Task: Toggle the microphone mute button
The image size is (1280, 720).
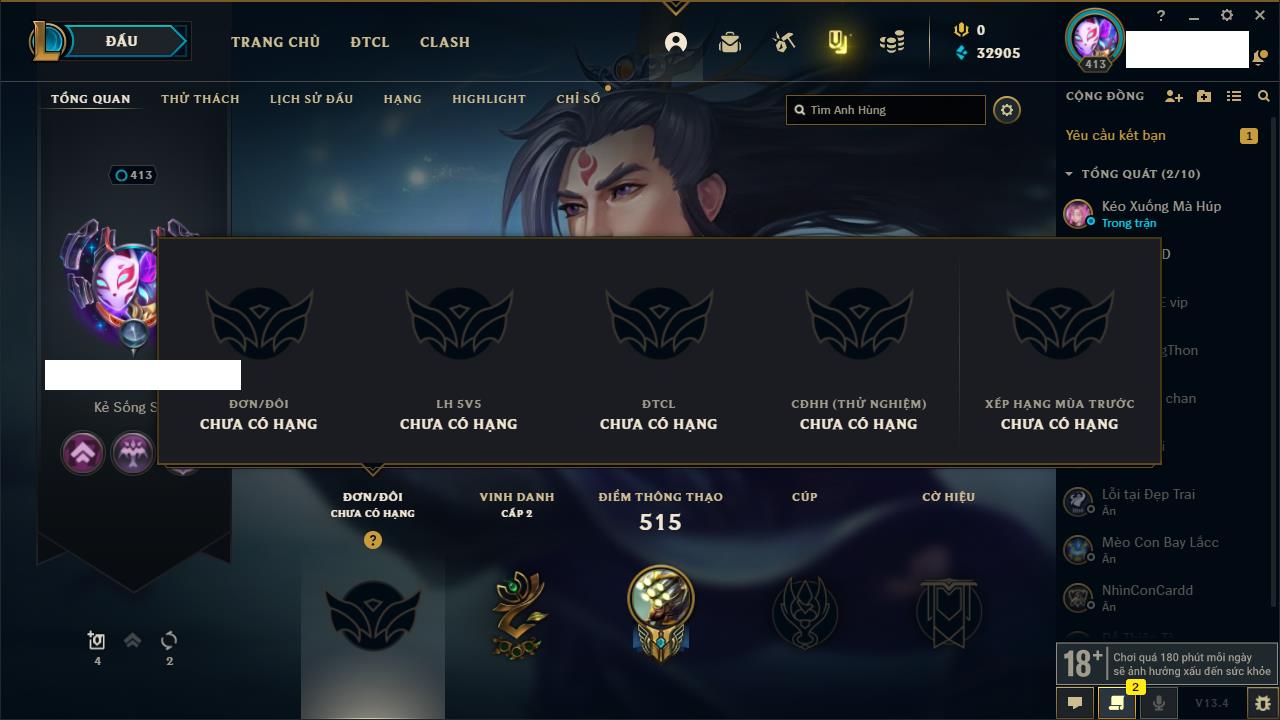Action: tap(1159, 703)
